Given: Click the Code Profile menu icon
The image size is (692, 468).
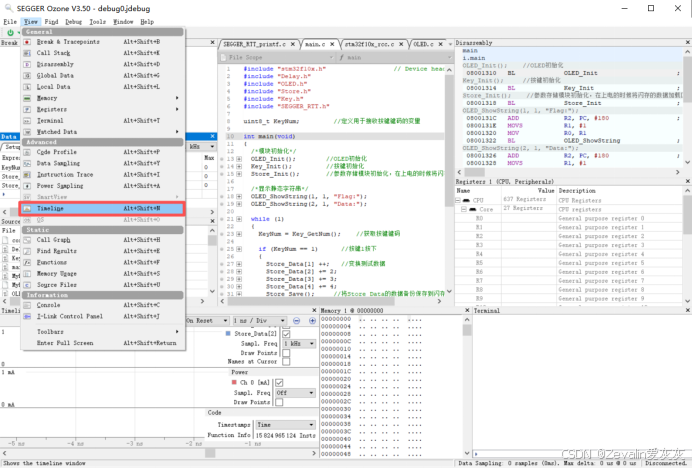Looking at the screenshot, I should click(x=27, y=152).
